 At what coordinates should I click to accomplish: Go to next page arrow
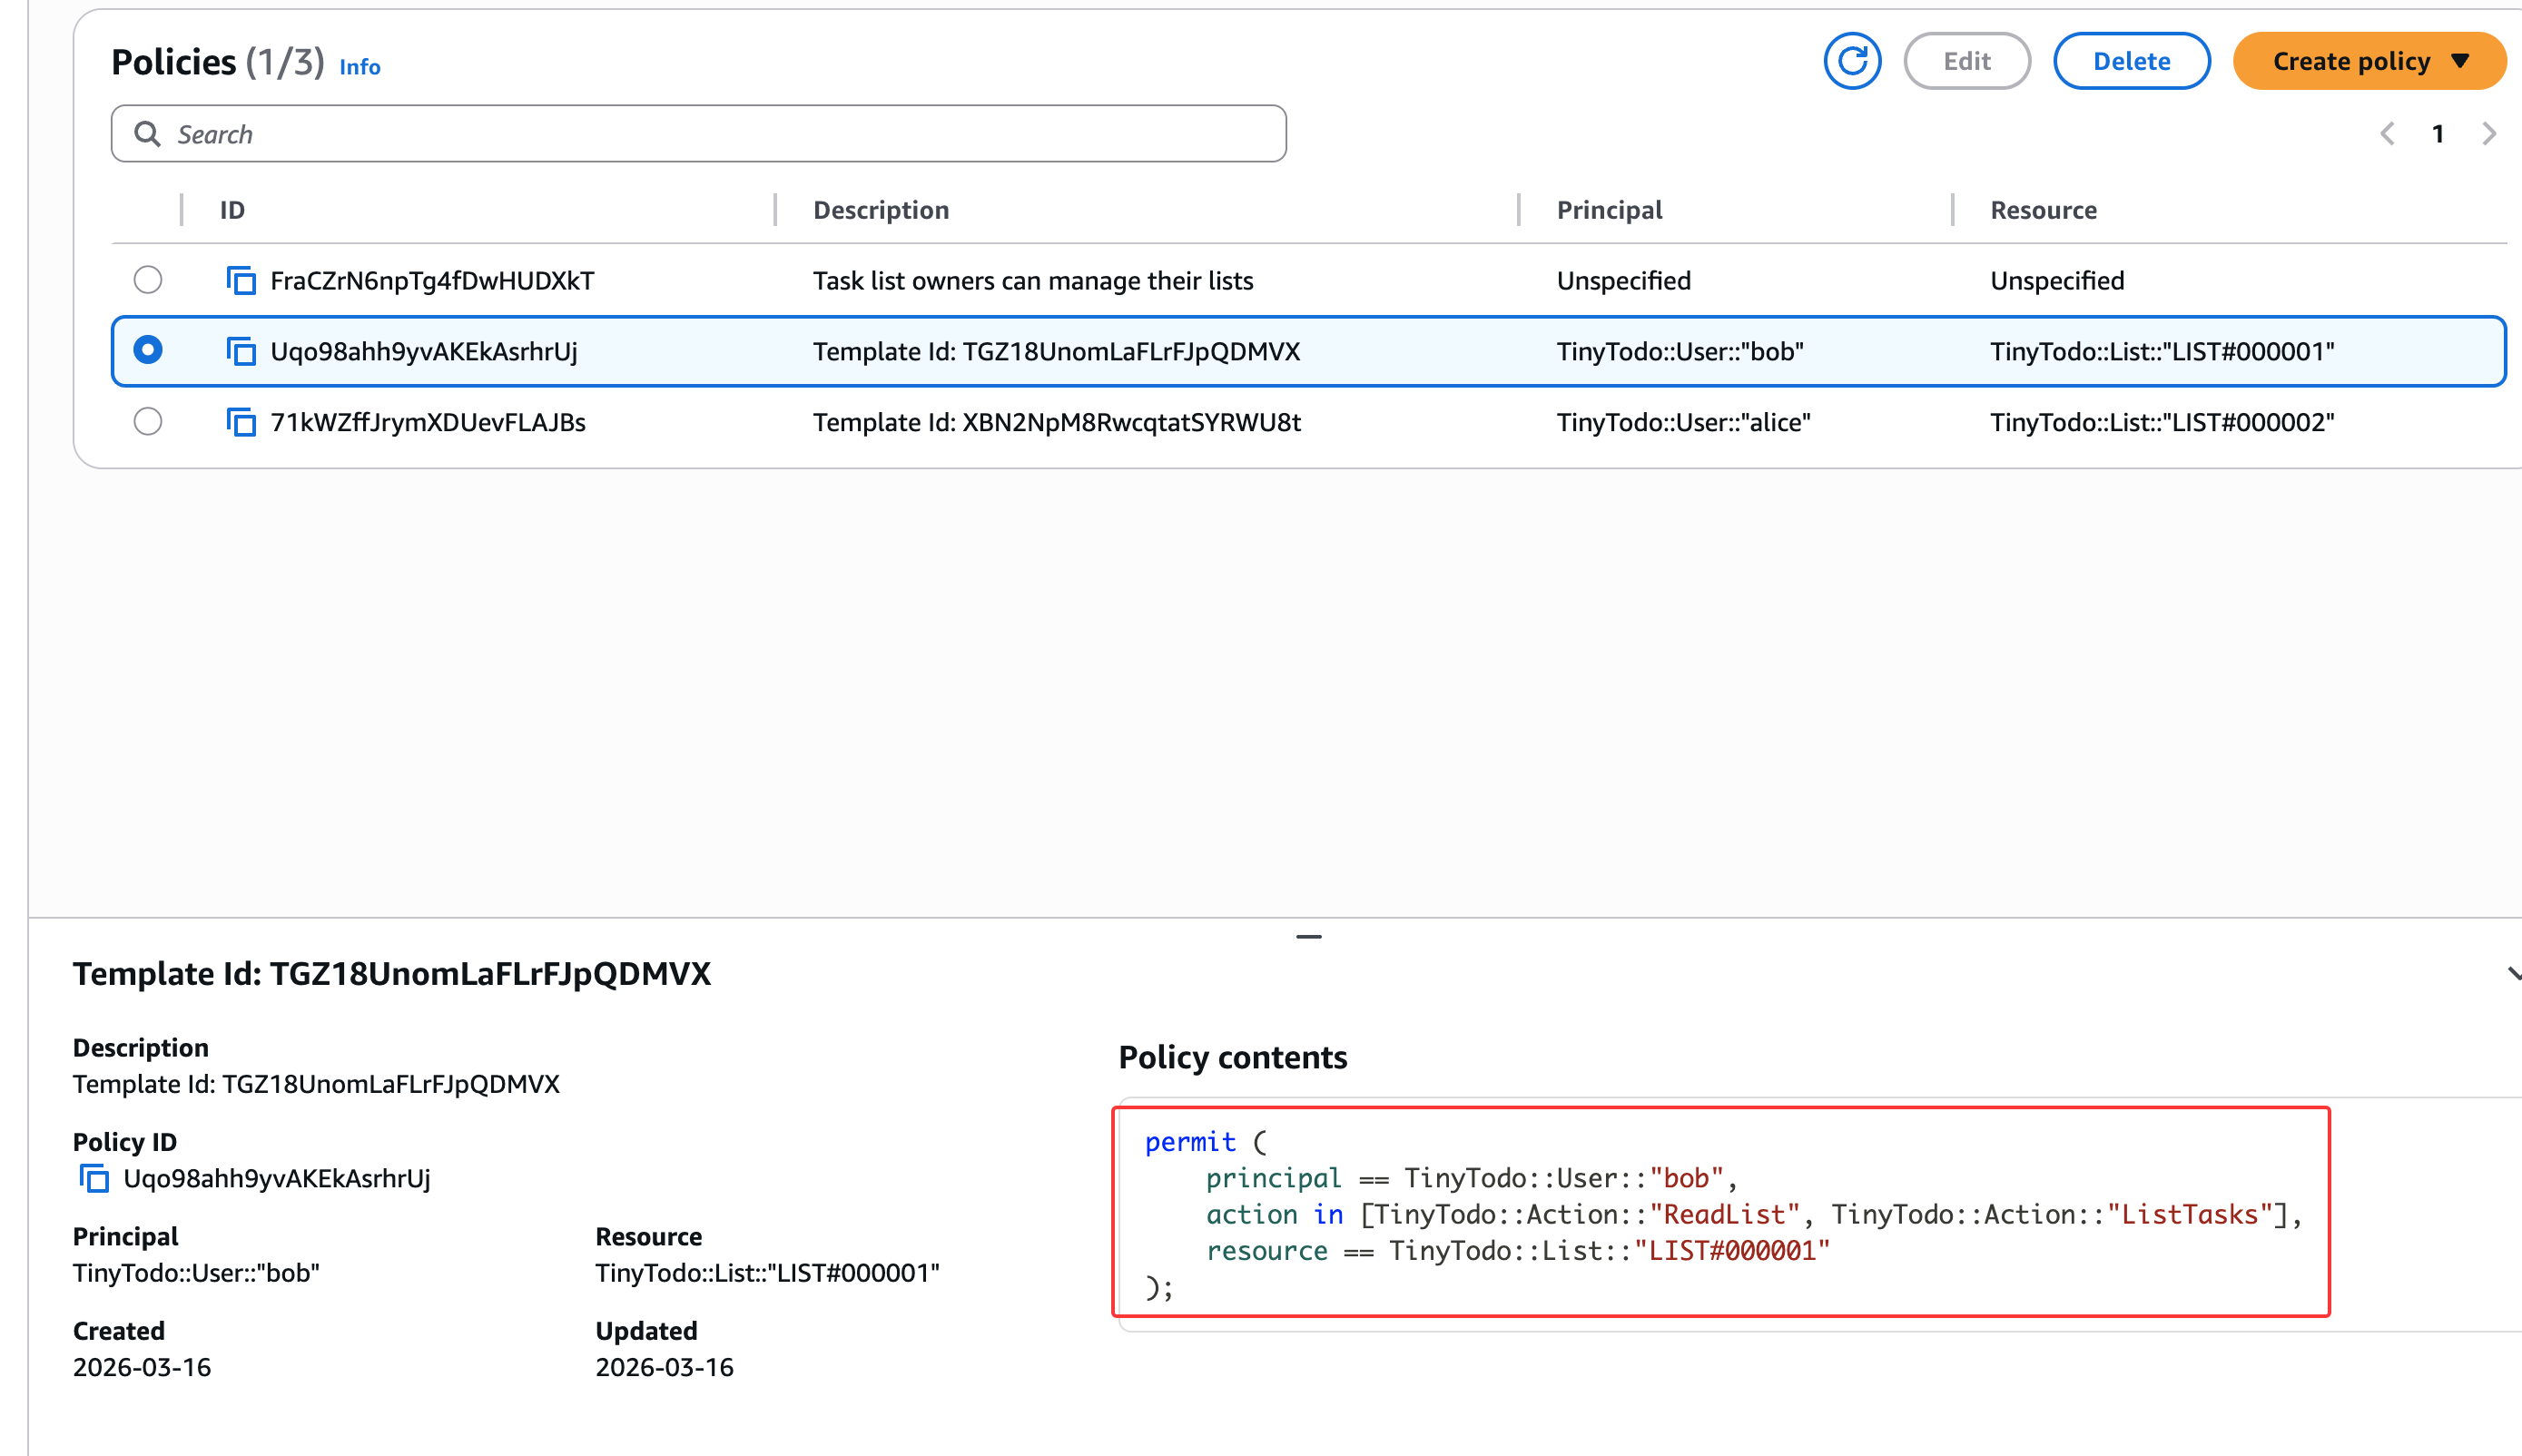coord(2489,134)
